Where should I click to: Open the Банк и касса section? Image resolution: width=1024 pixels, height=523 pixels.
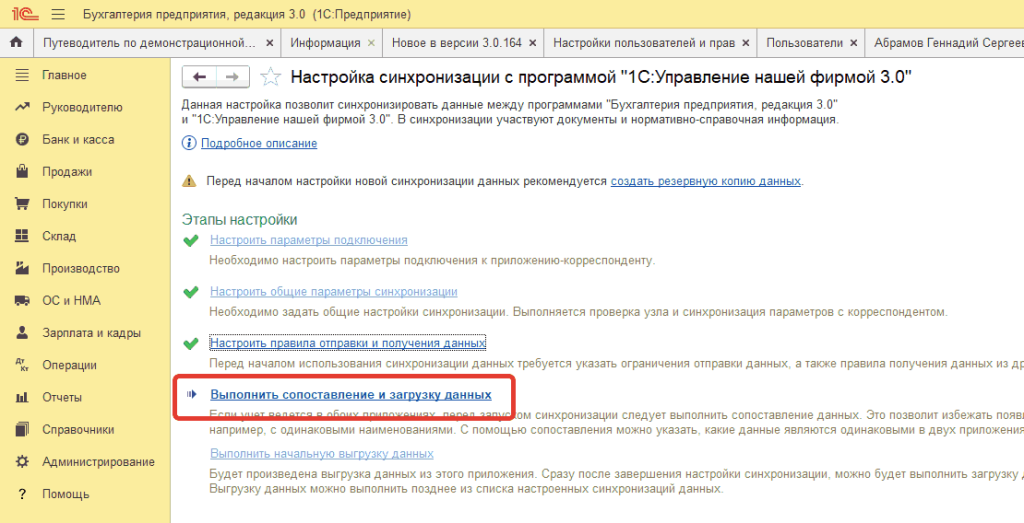pos(78,140)
